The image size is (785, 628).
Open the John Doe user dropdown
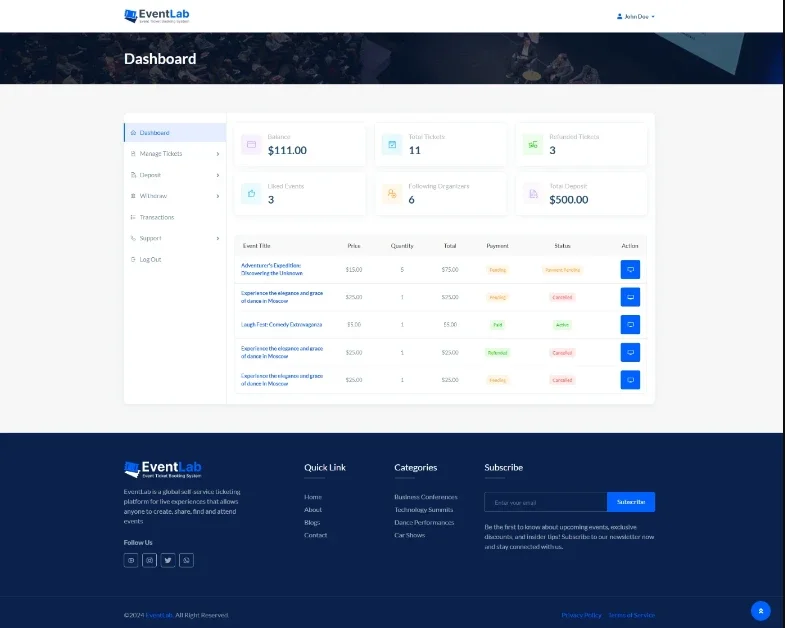(636, 17)
